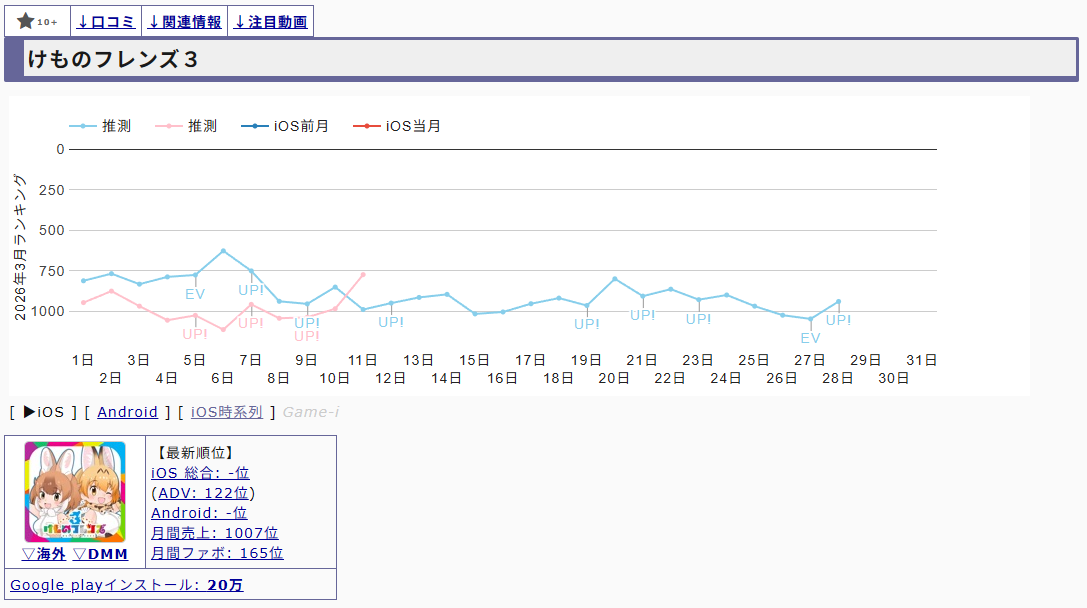Screen dimensions: 1087x608
Task: Jump to the 口コミ section
Action: coord(106,22)
